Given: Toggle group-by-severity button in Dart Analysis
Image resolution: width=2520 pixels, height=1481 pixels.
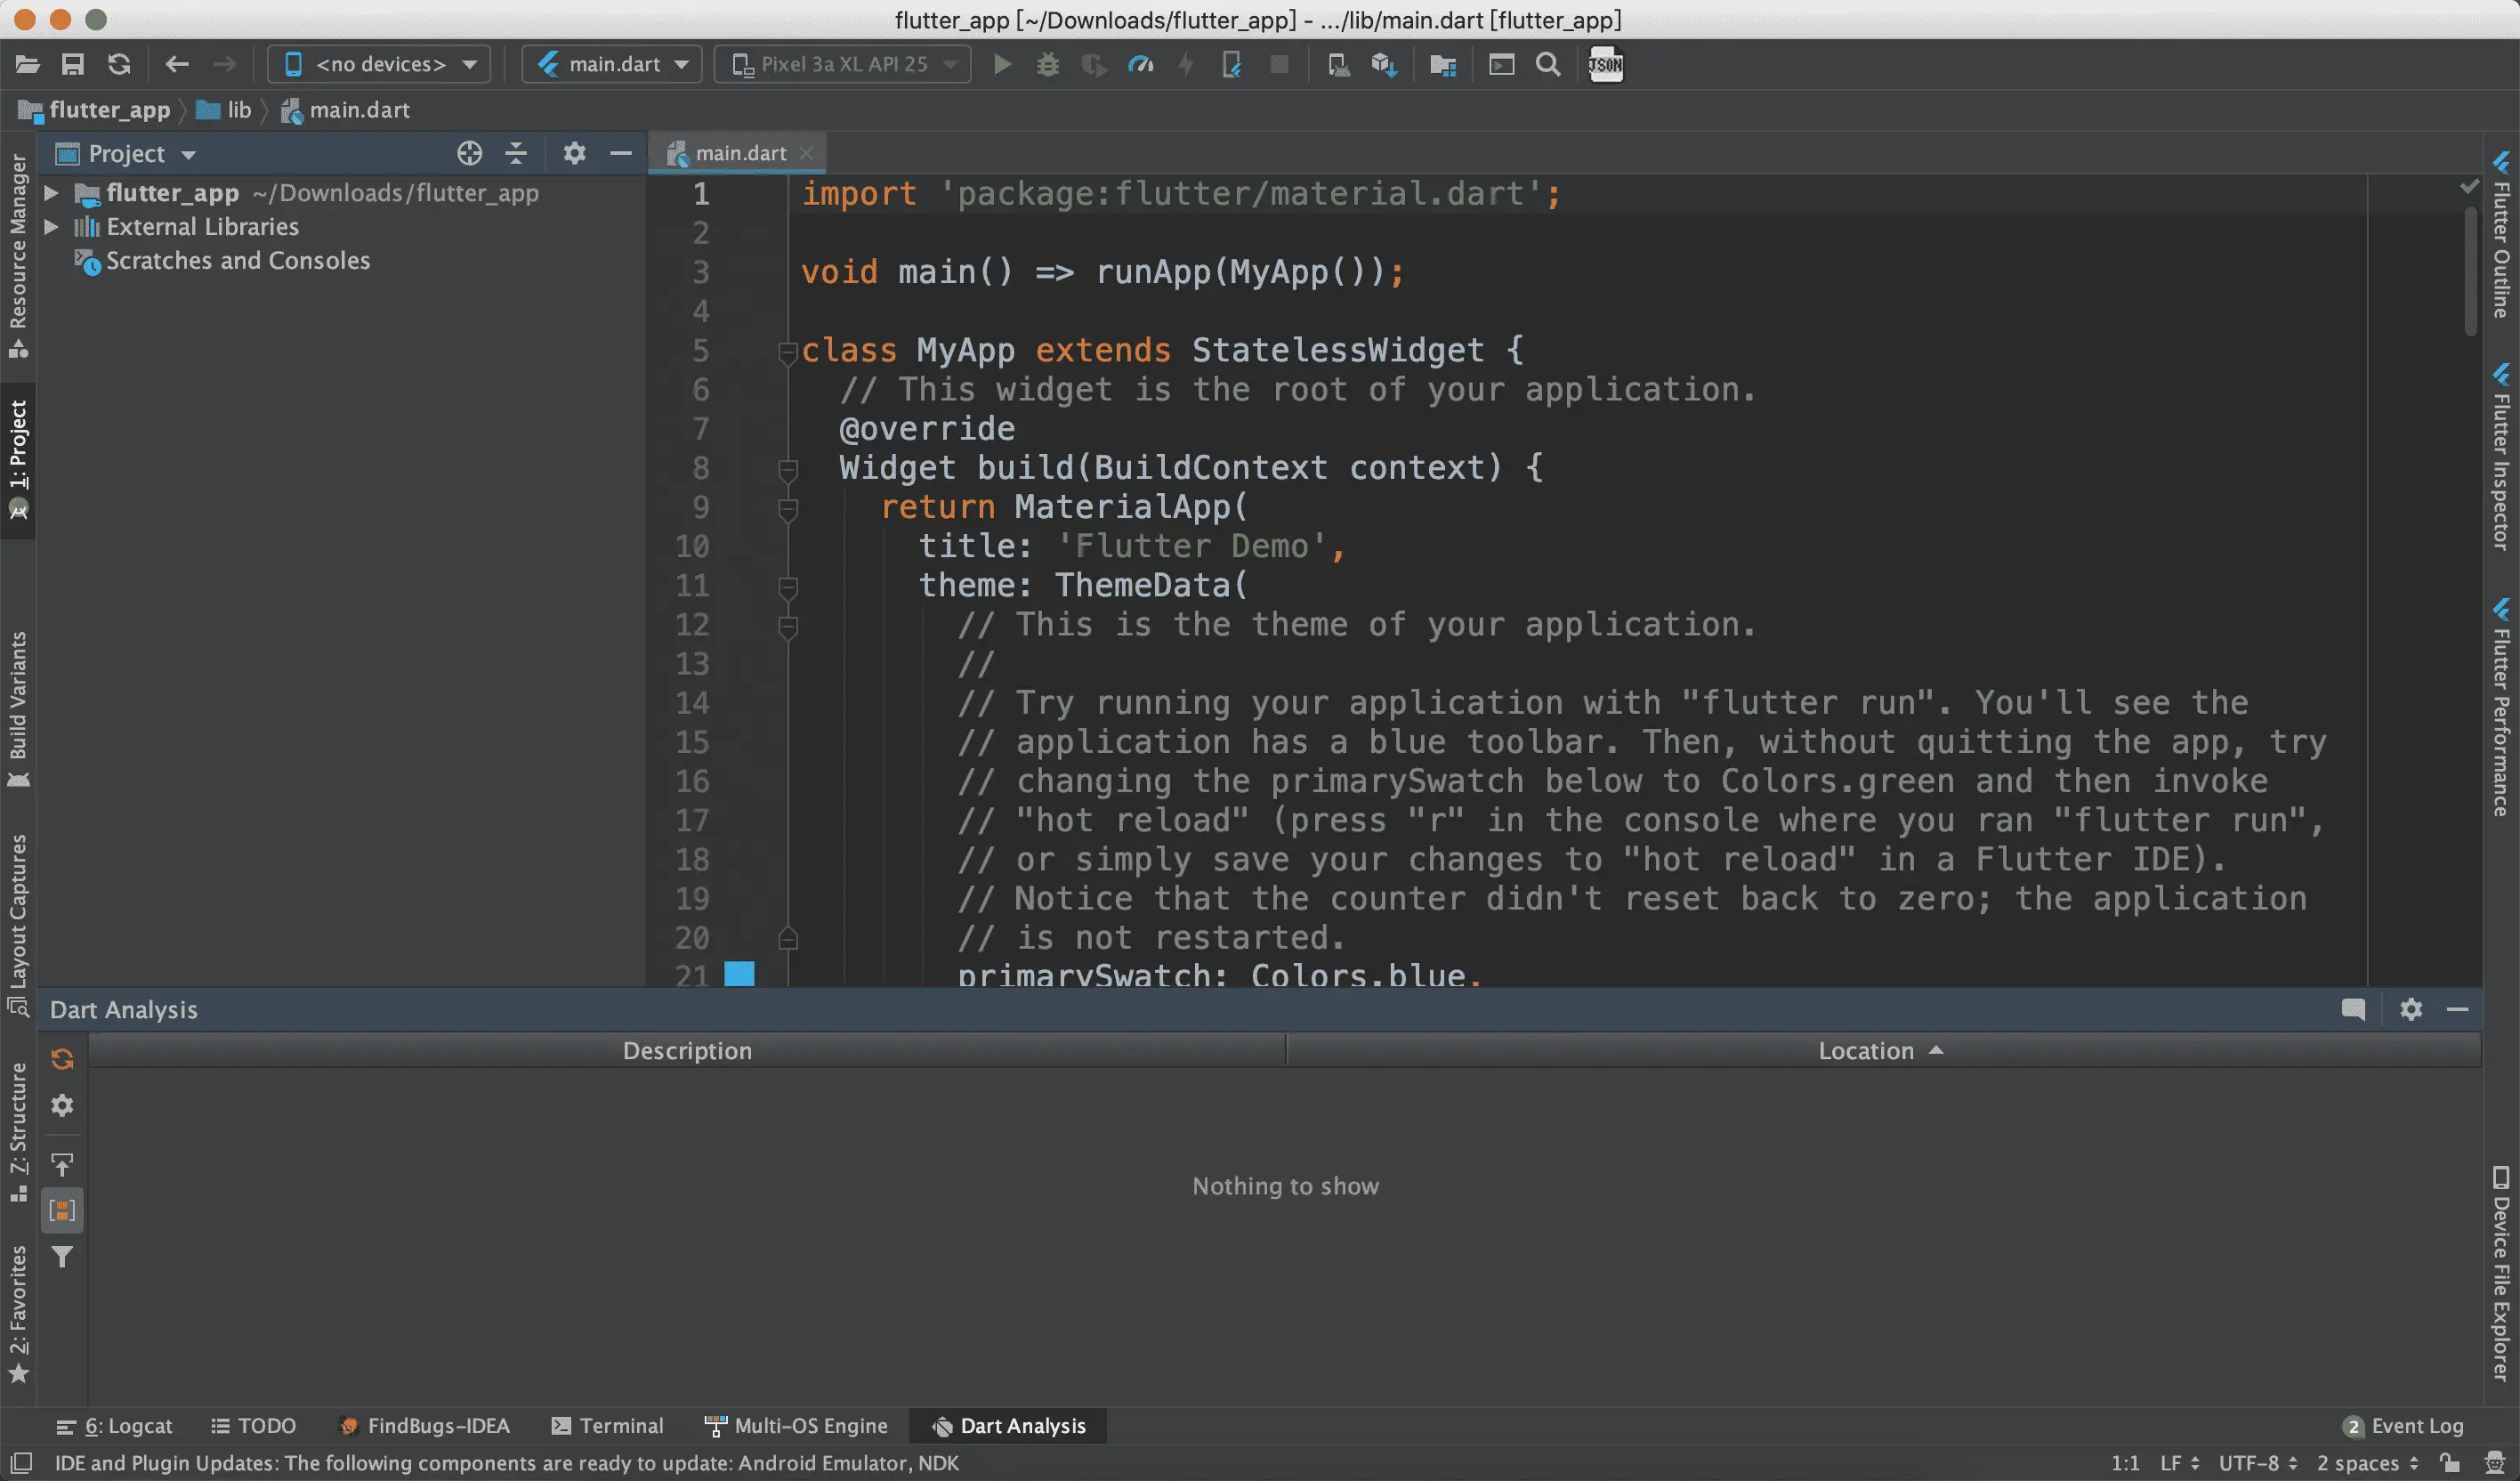Looking at the screenshot, I should [62, 1211].
